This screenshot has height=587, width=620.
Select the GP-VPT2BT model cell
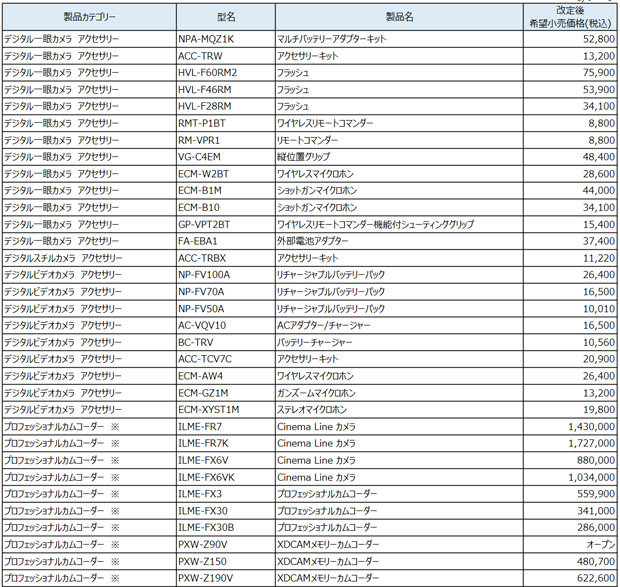226,225
